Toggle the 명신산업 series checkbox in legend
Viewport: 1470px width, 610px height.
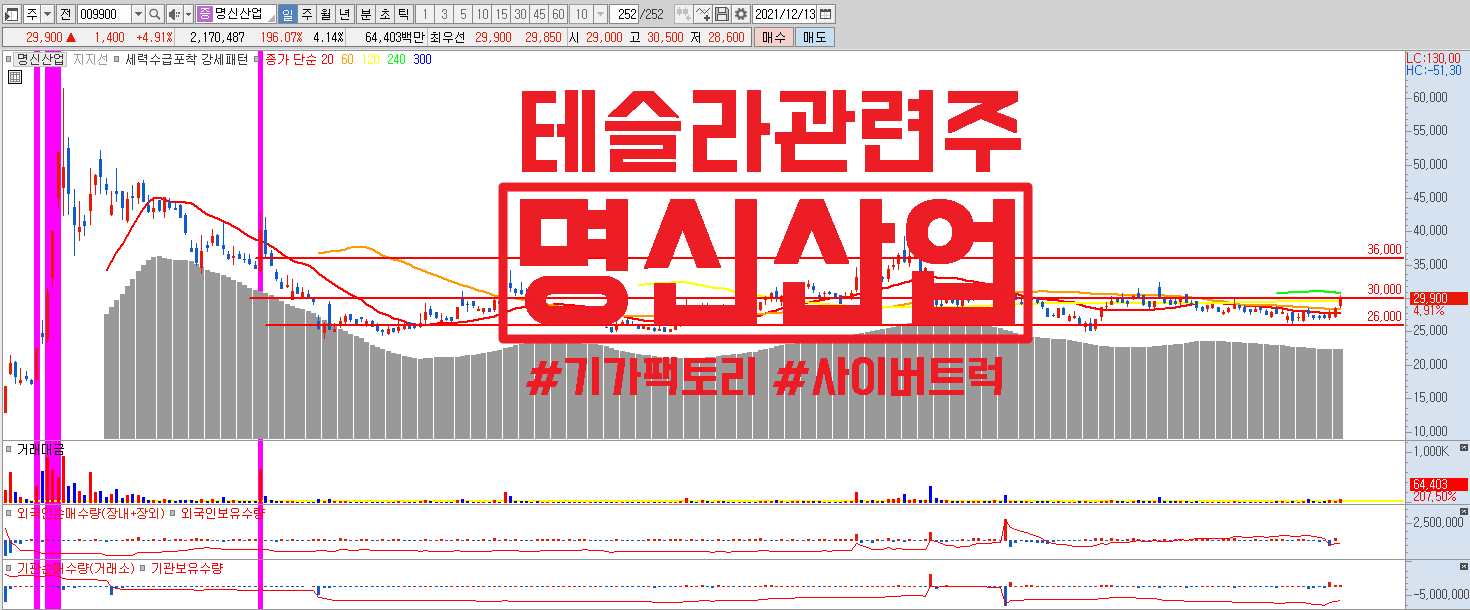click(x=9, y=59)
